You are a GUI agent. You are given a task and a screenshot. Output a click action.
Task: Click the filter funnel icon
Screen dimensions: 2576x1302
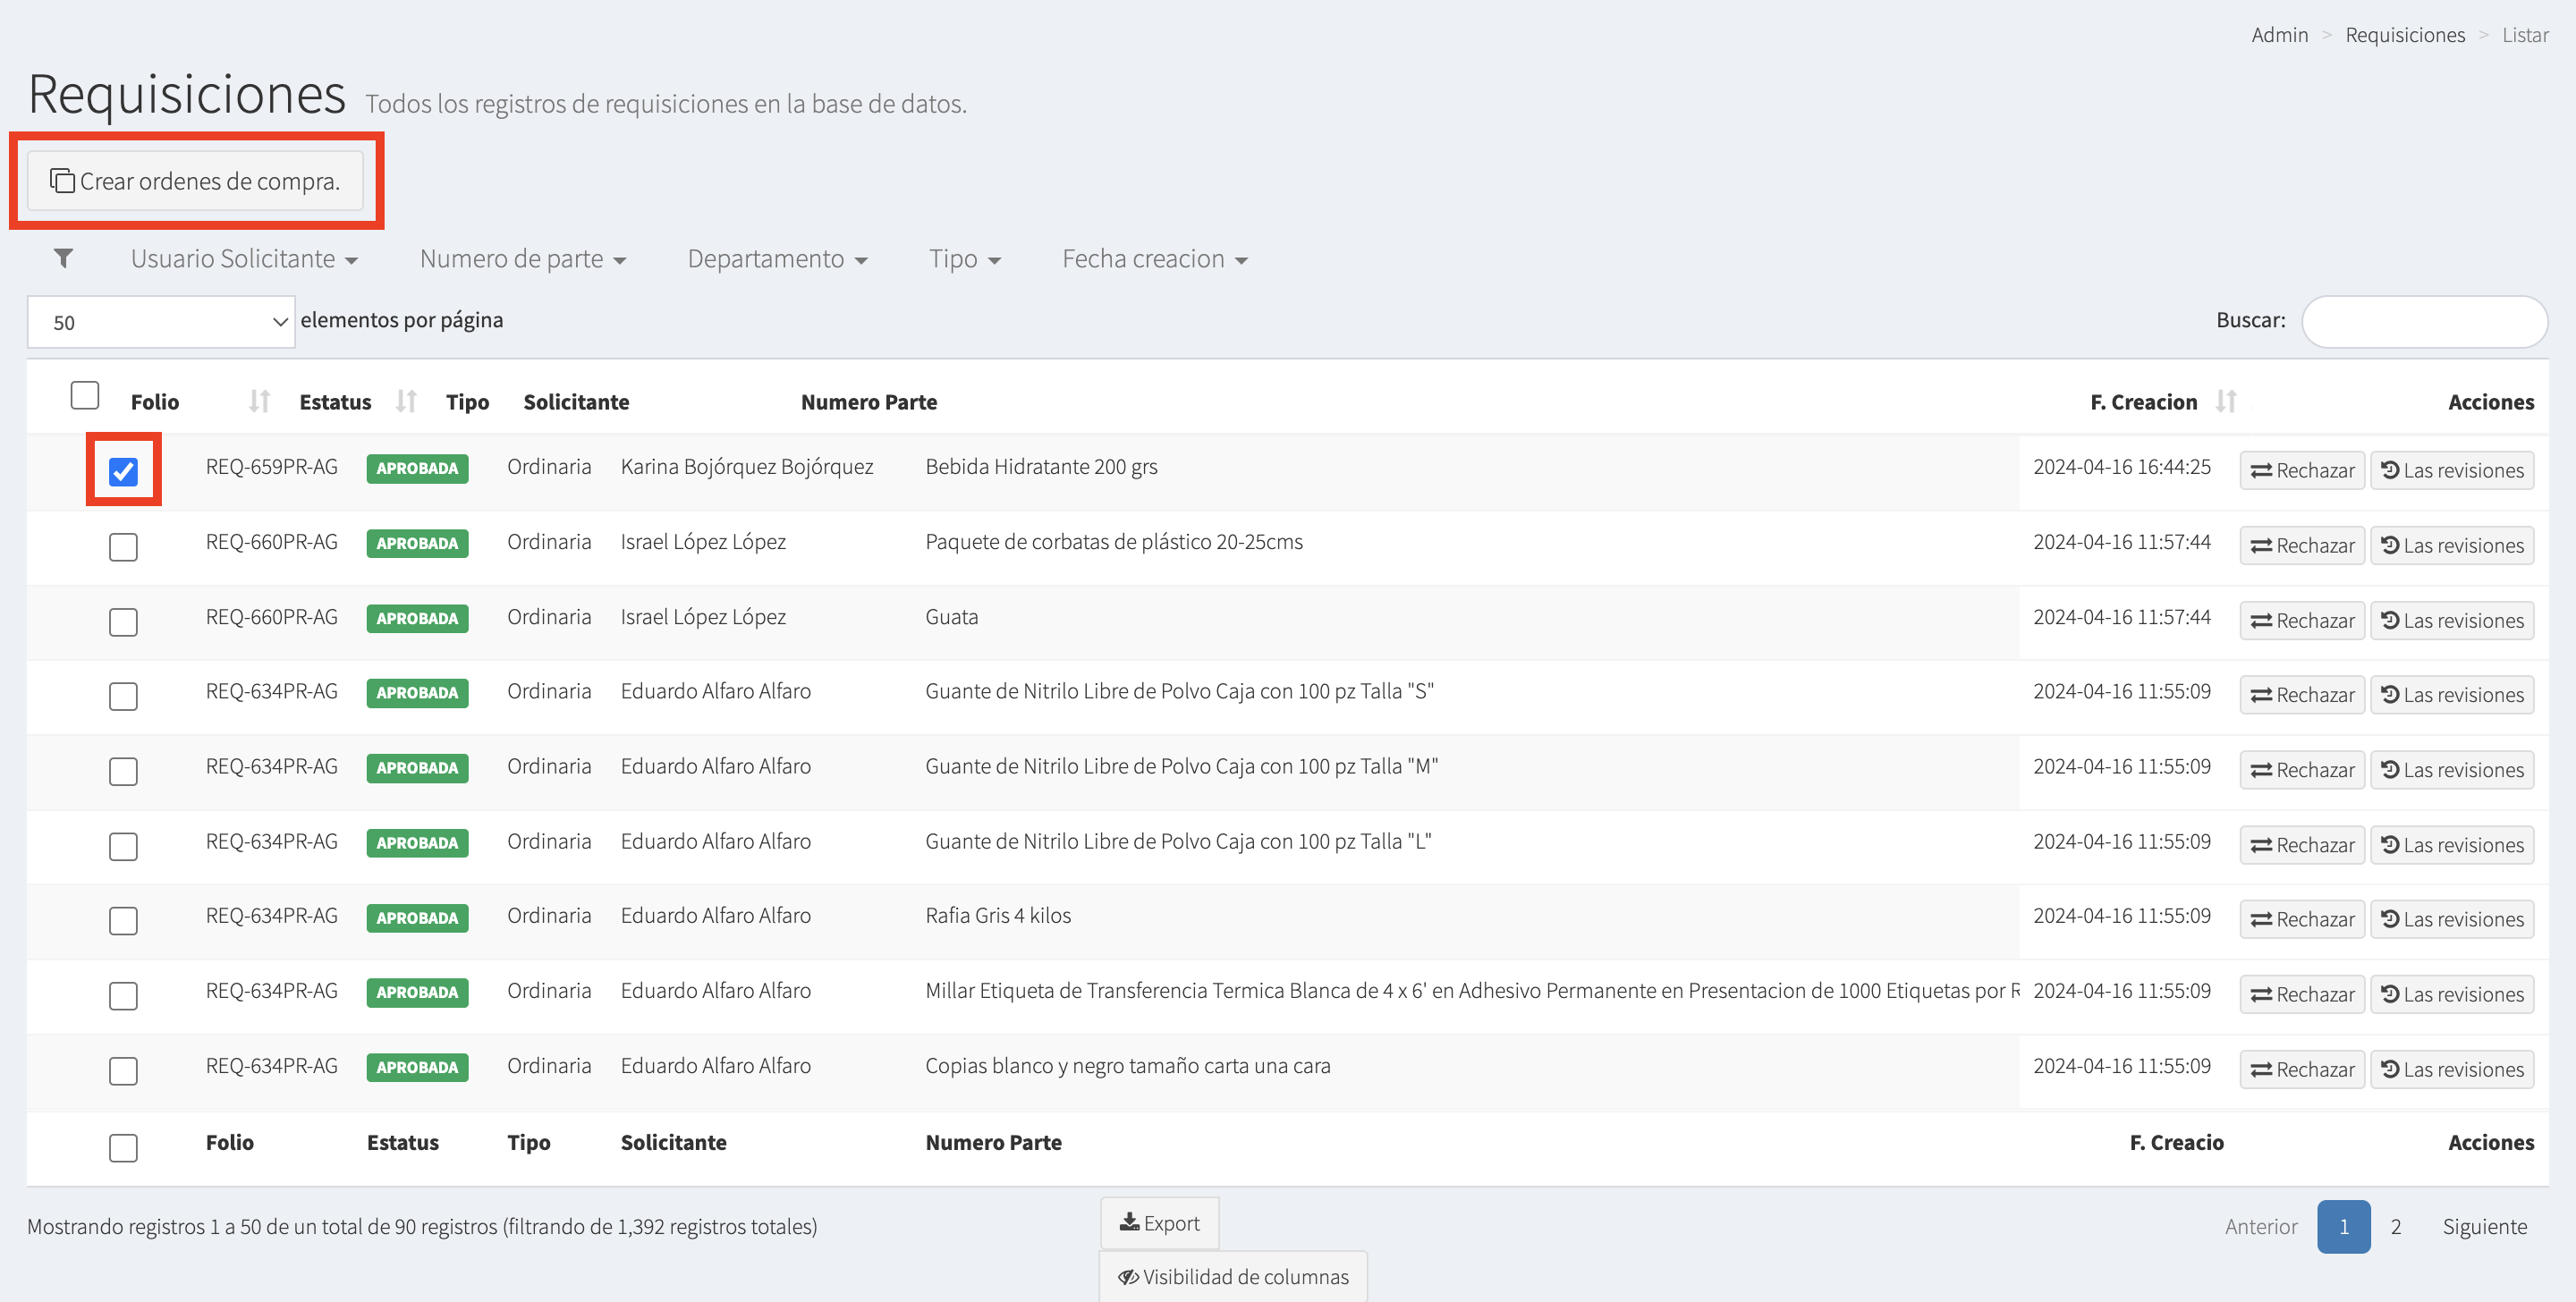tap(63, 259)
